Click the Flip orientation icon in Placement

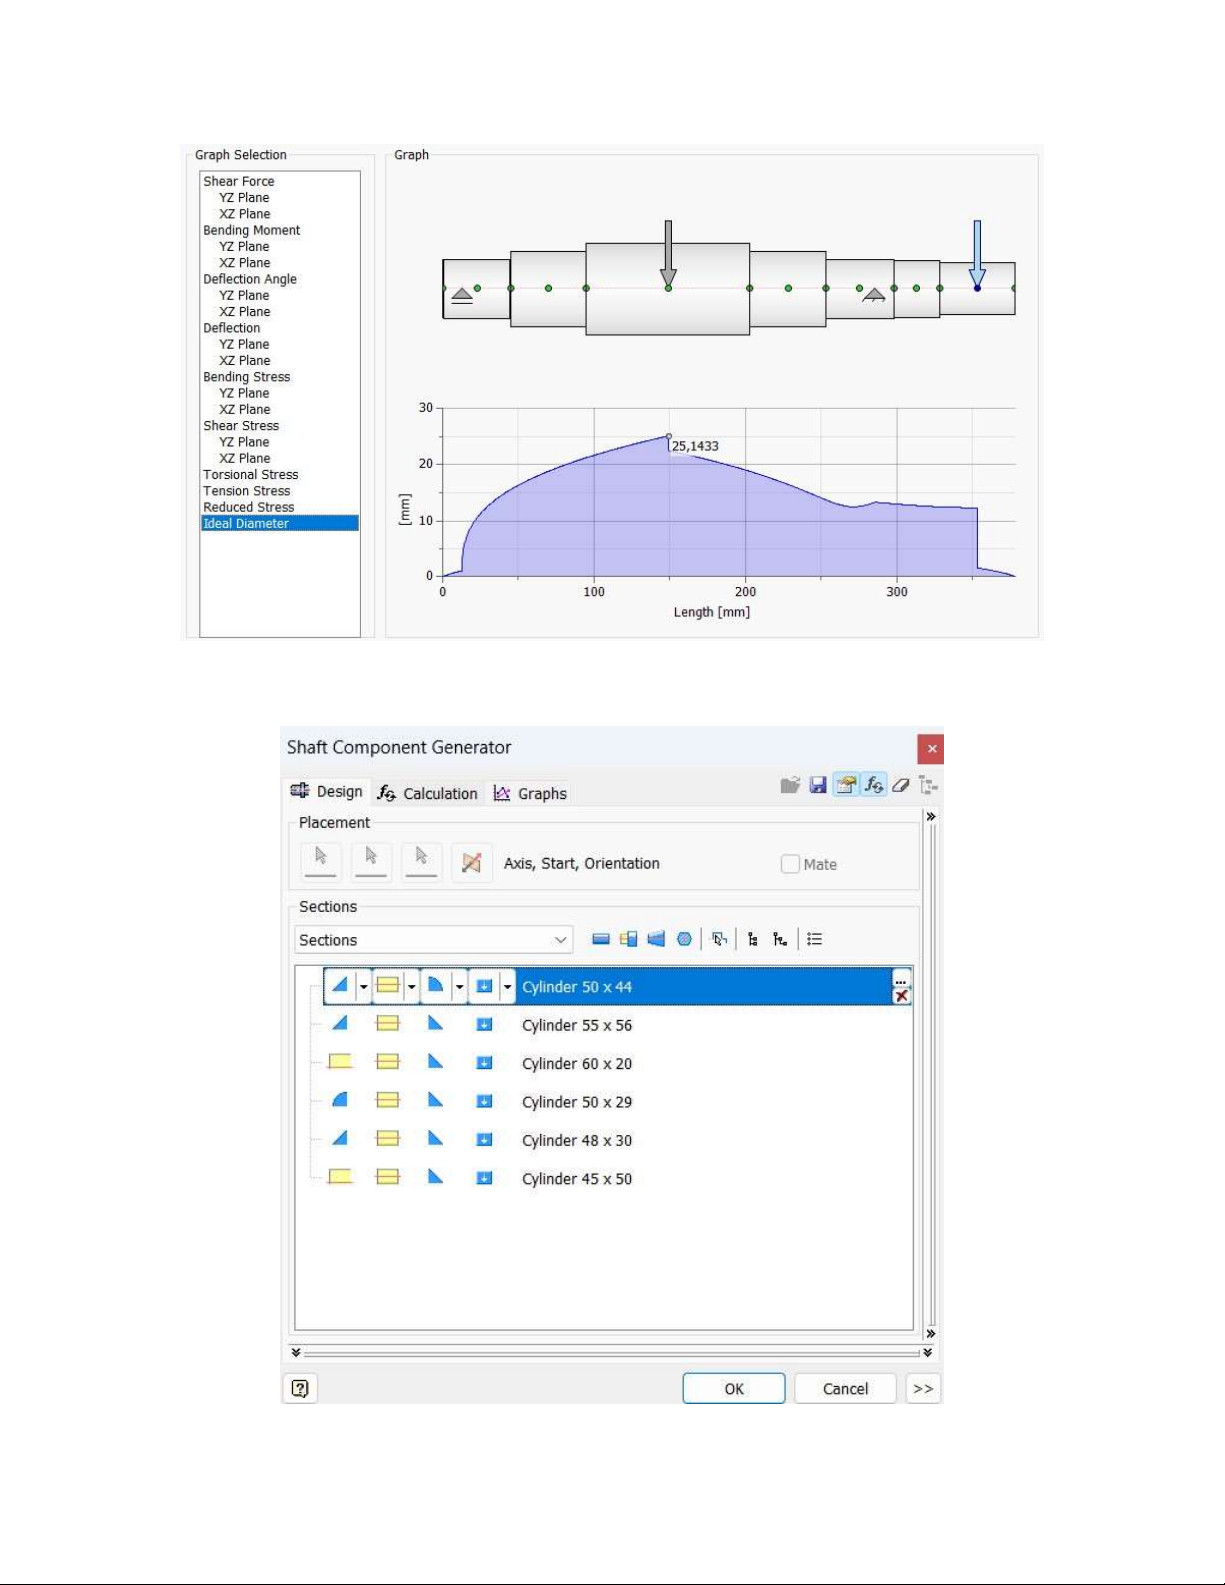(472, 863)
